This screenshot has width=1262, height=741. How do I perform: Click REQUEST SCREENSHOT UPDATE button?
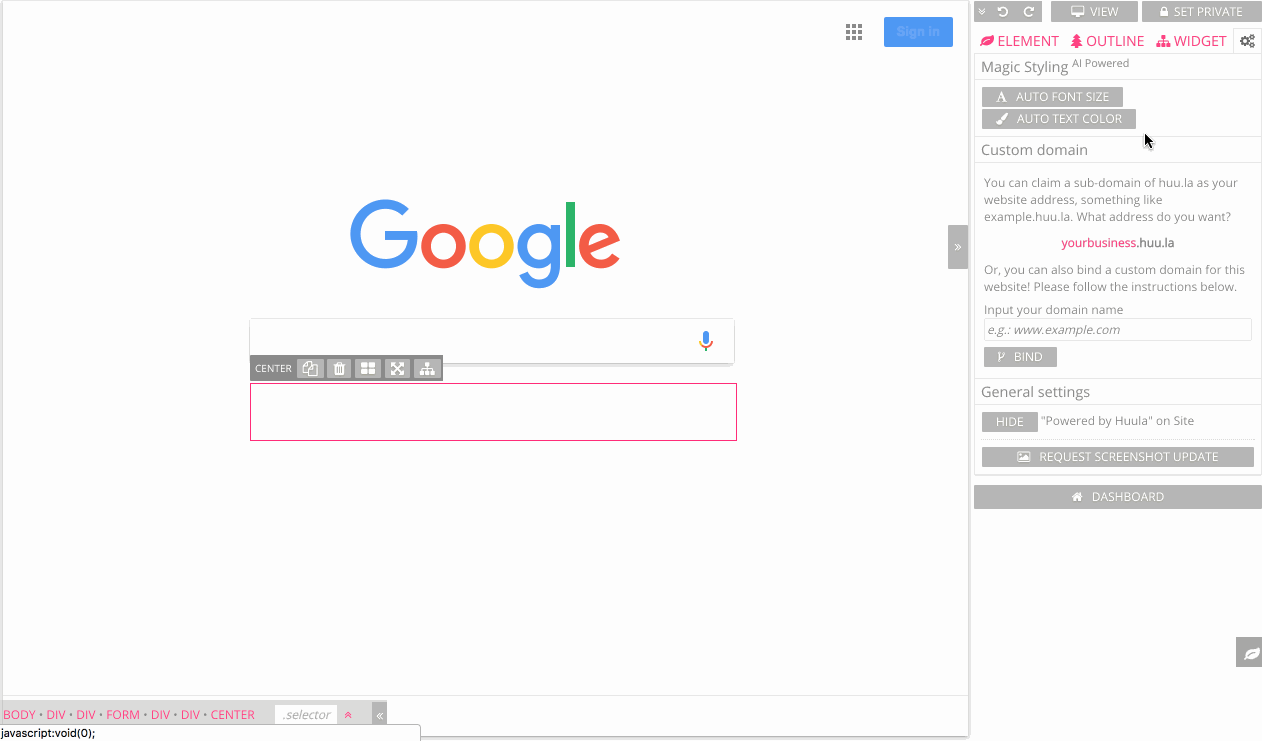pos(1118,457)
